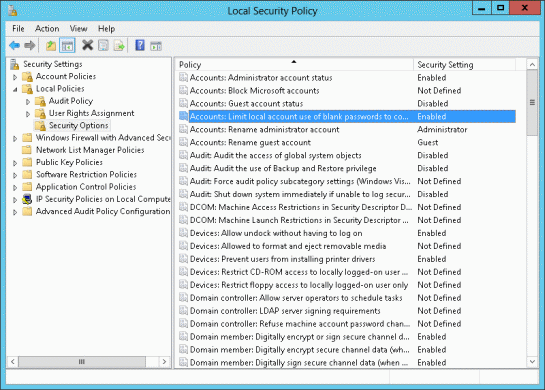The width and height of the screenshot is (545, 390).
Task: Expand the Audit Policy node
Action: (x=28, y=102)
